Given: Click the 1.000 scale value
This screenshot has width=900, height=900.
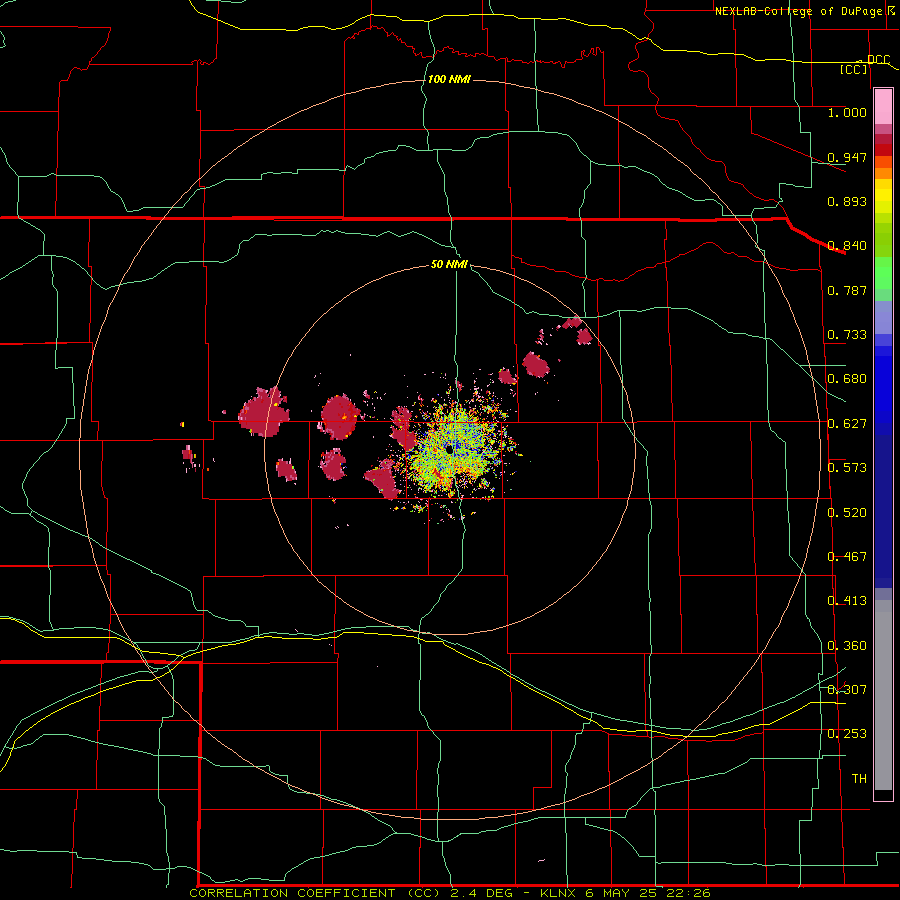Looking at the screenshot, I should 847,113.
